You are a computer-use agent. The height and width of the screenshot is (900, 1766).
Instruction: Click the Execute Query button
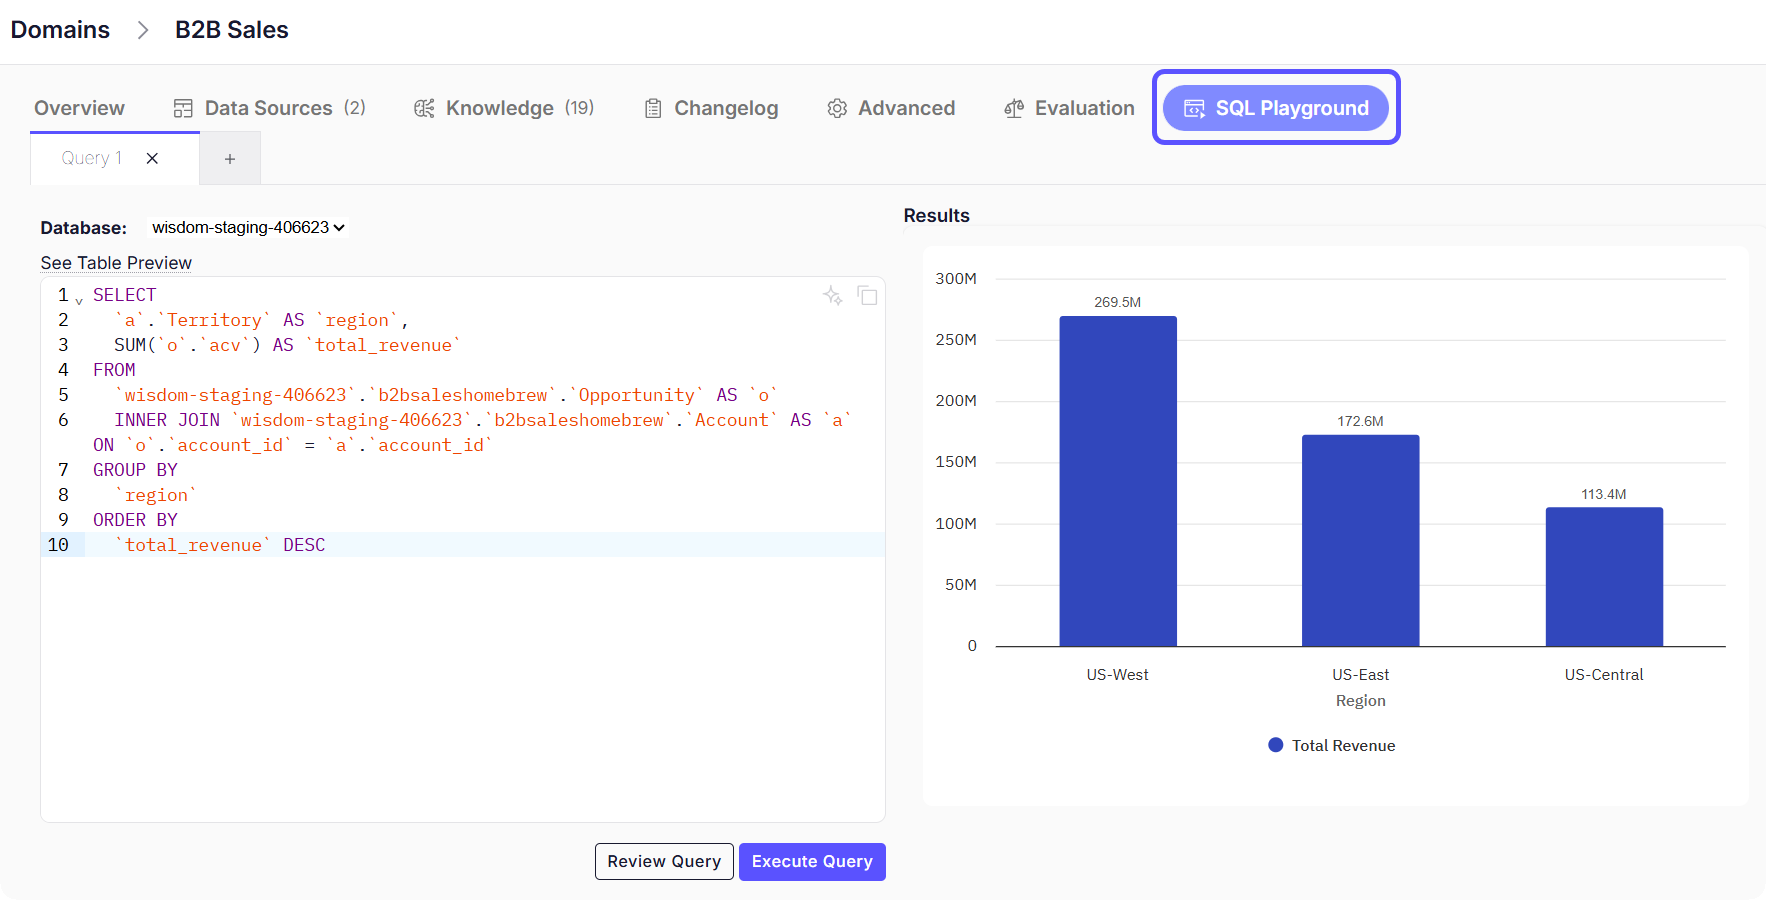click(812, 861)
